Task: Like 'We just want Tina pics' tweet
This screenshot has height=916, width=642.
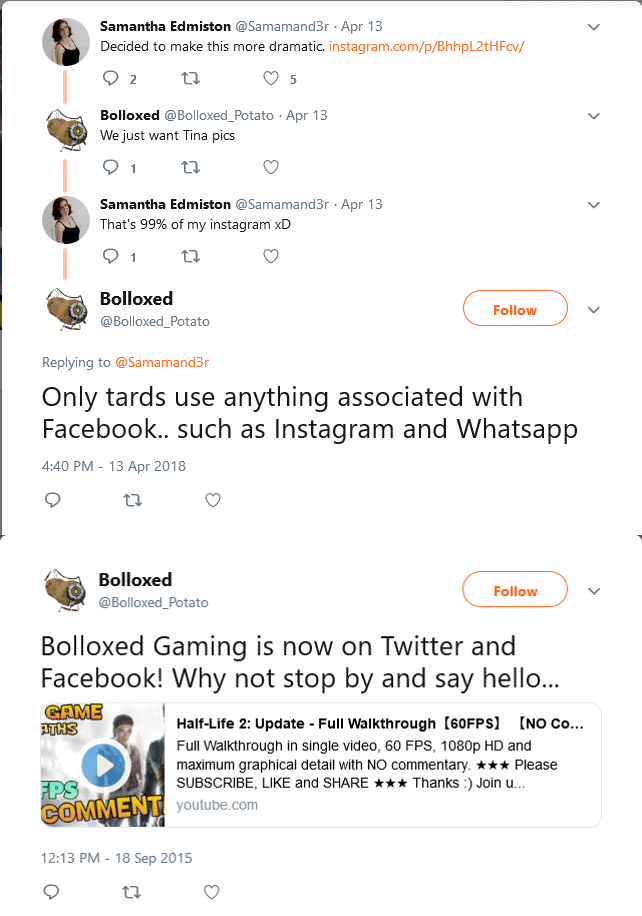Action: pos(270,168)
